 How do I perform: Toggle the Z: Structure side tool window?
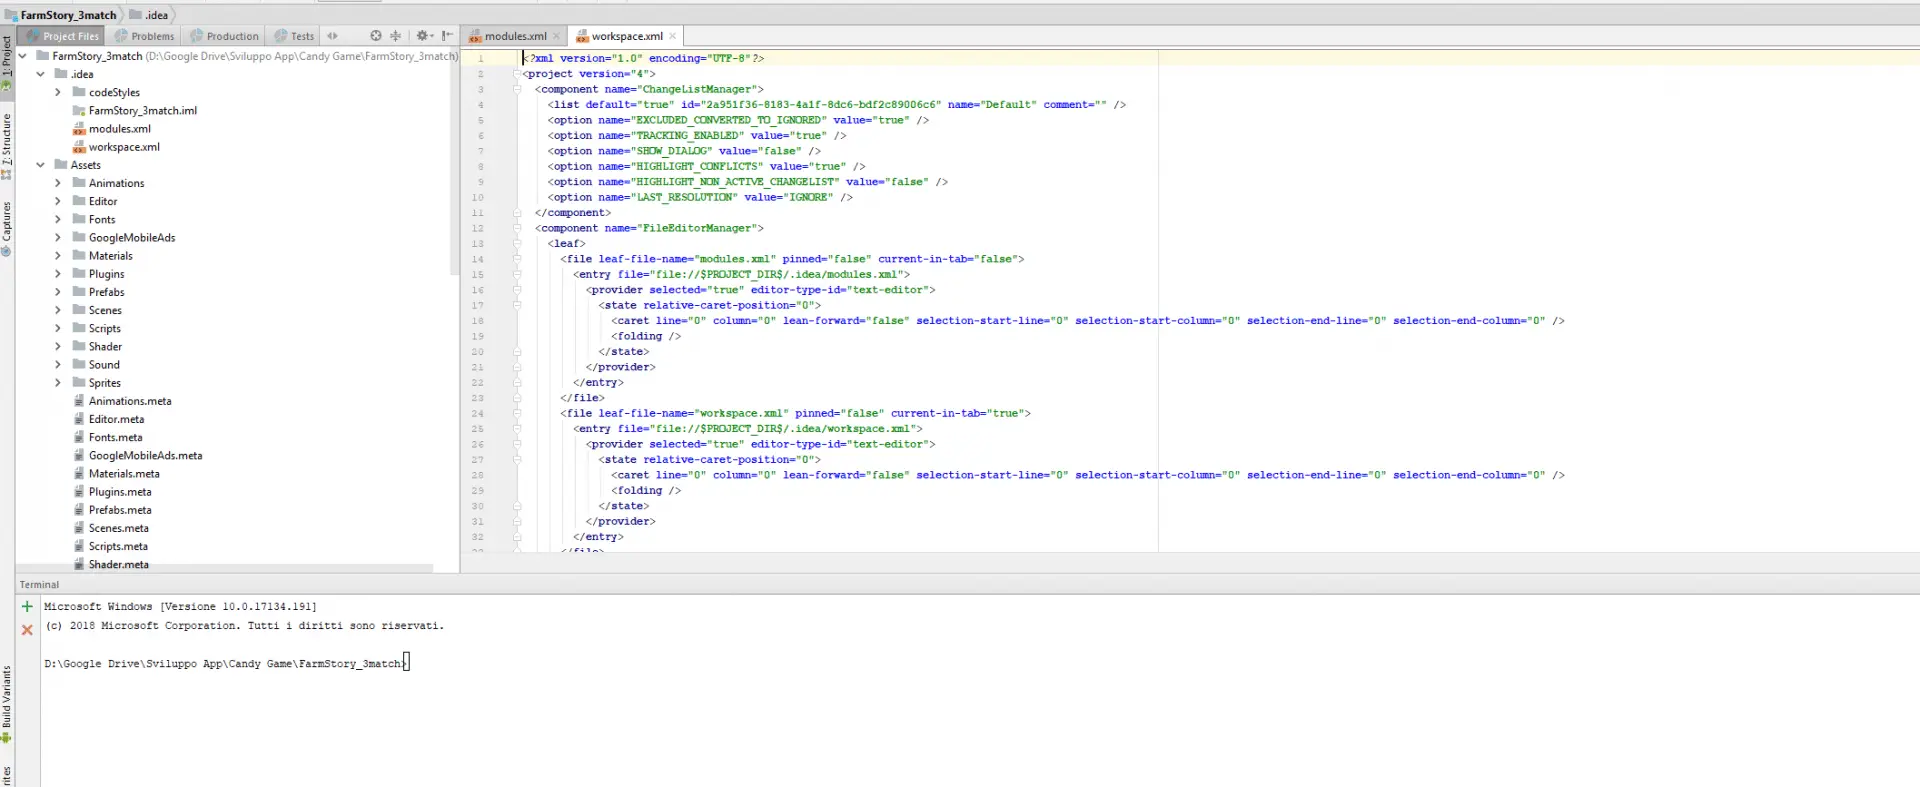point(7,147)
